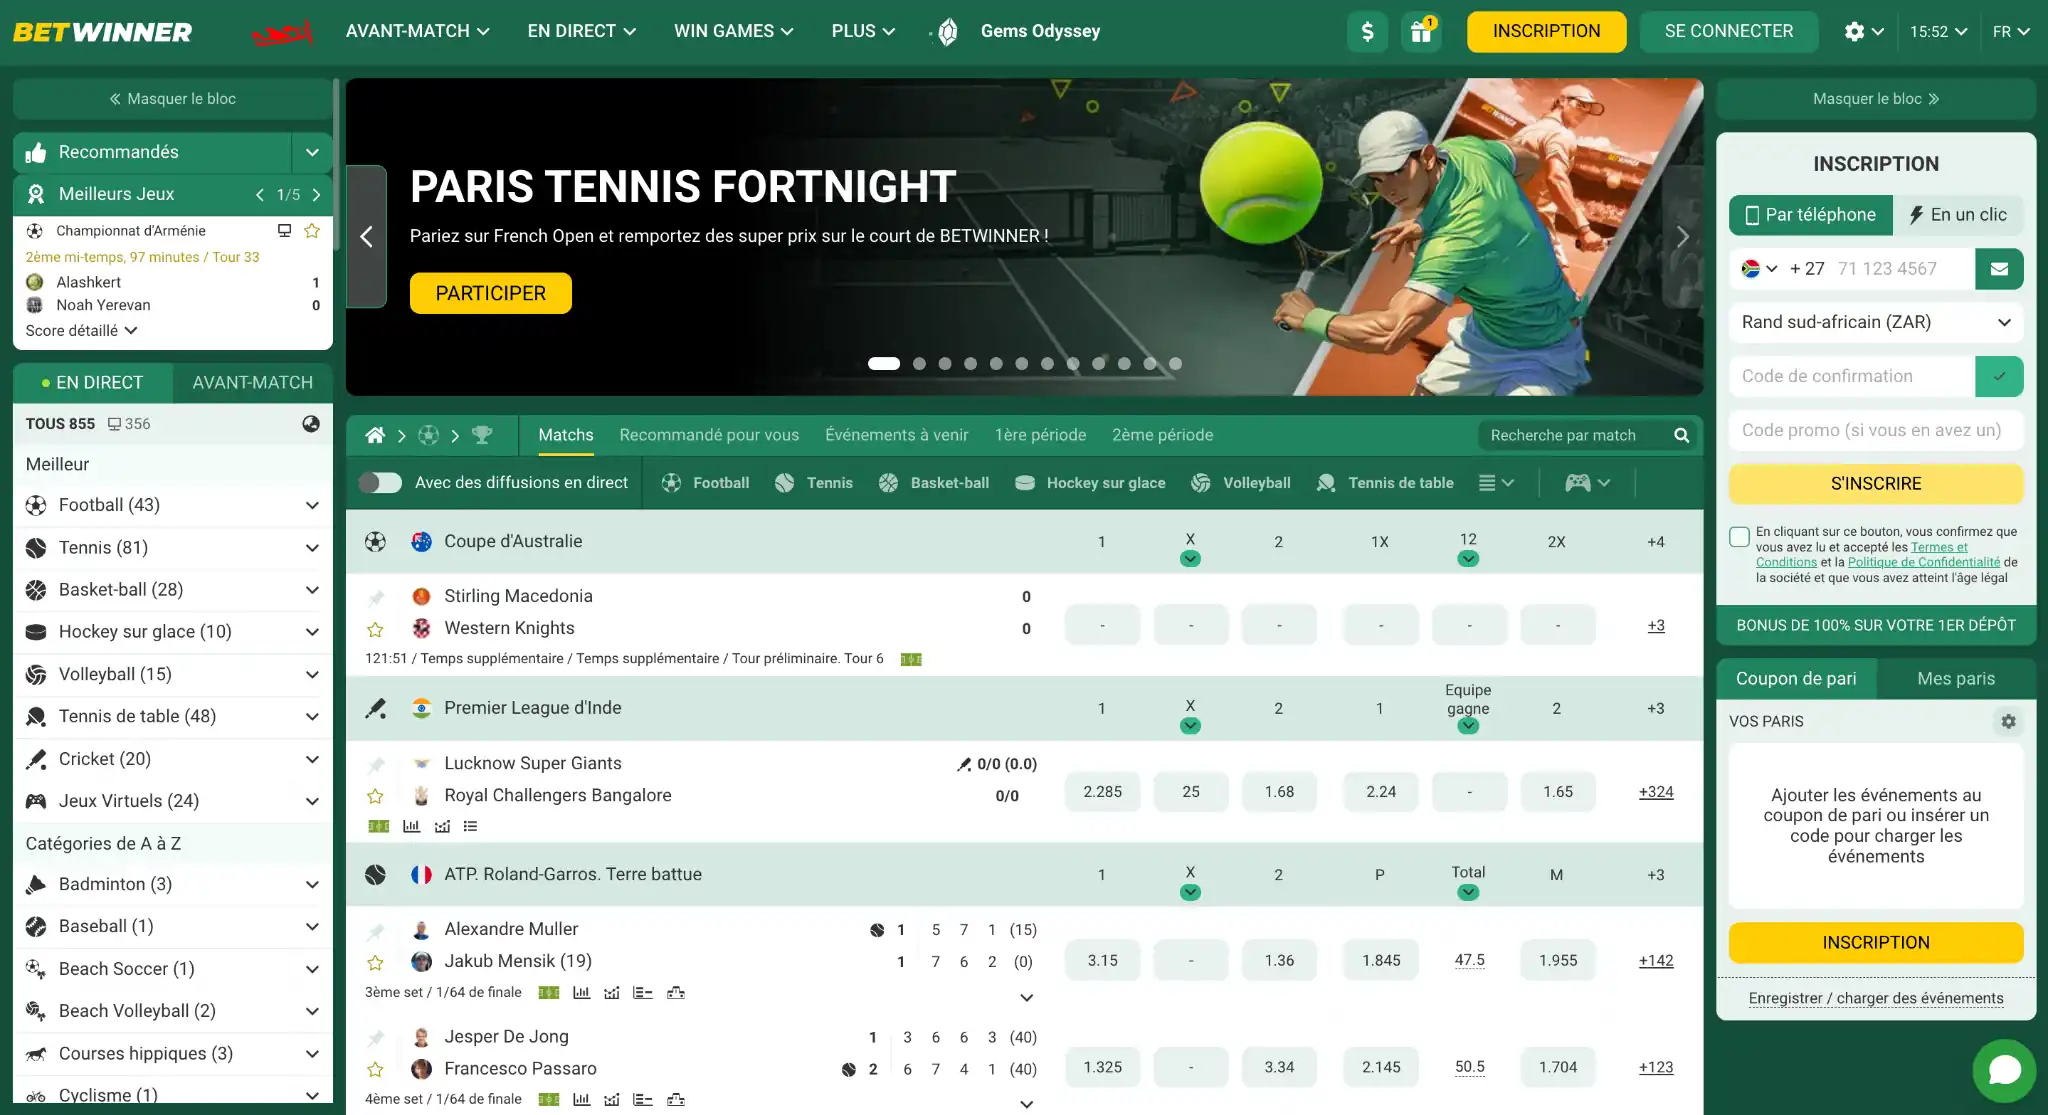
Task: Select the Événements à venir tab
Action: [x=897, y=435]
